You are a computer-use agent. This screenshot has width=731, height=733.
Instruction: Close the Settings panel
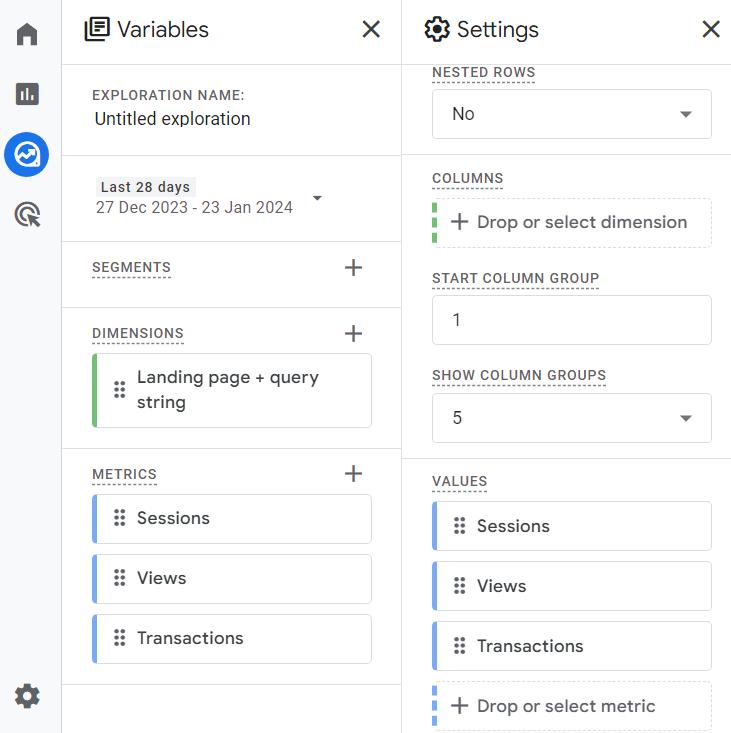tap(711, 30)
